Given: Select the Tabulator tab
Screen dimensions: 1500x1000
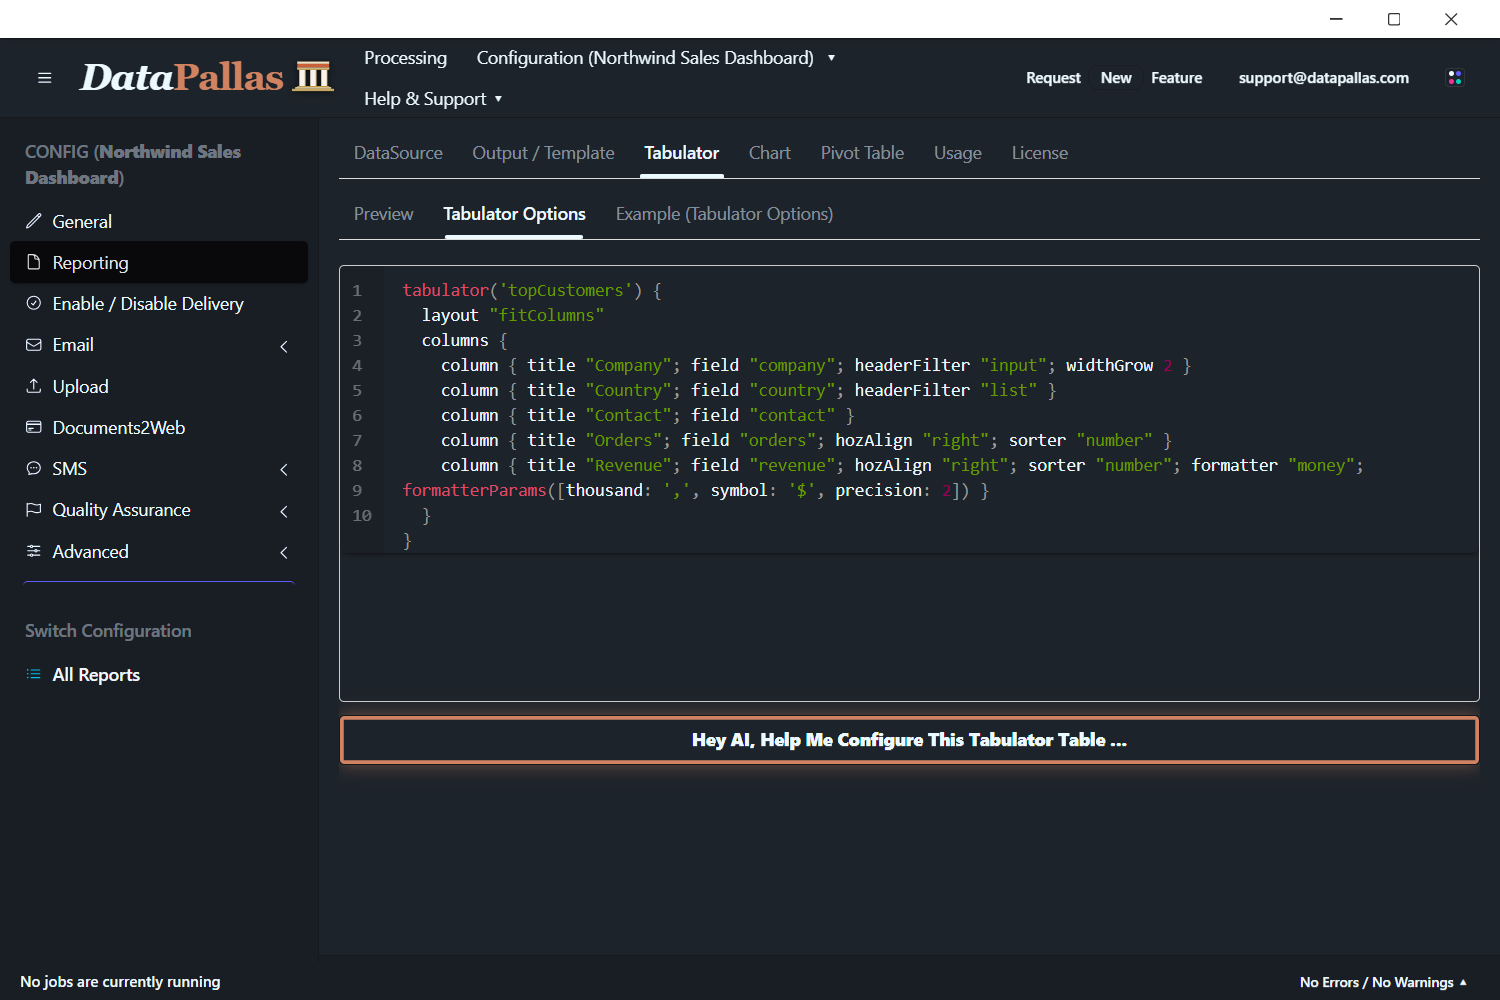Looking at the screenshot, I should (x=681, y=153).
